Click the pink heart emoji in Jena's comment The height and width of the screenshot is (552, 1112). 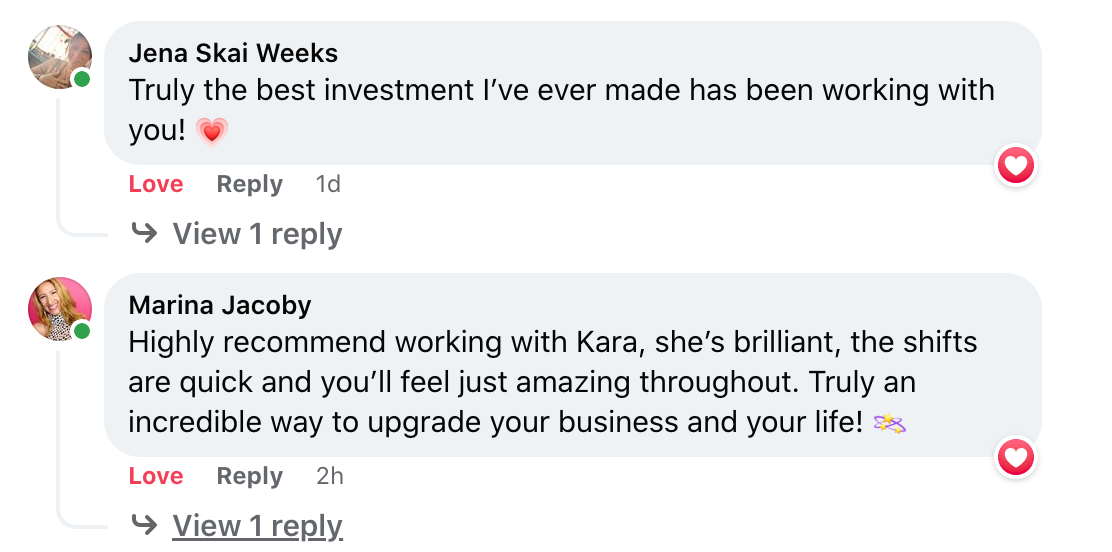coord(211,131)
